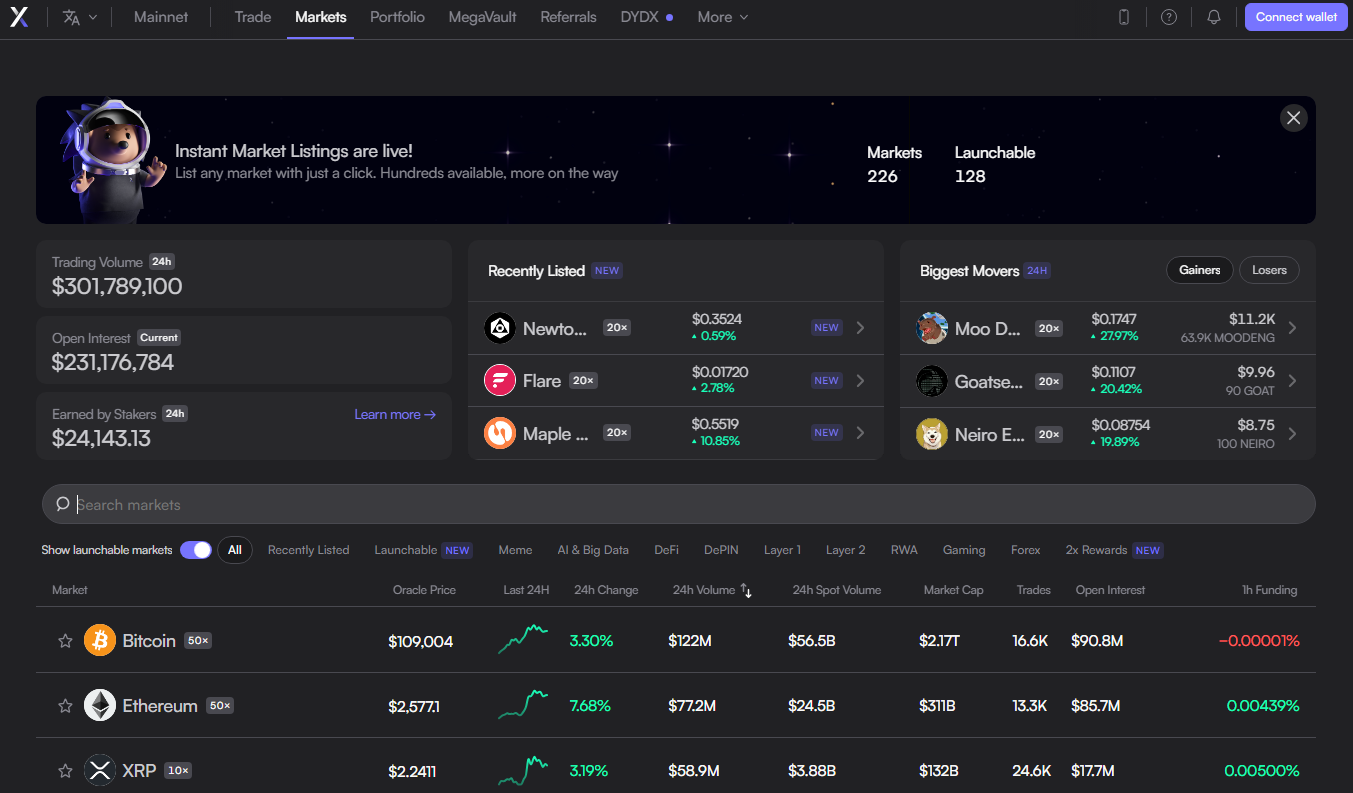This screenshot has width=1353, height=793.
Task: Select the Markets tab
Action: 321,17
